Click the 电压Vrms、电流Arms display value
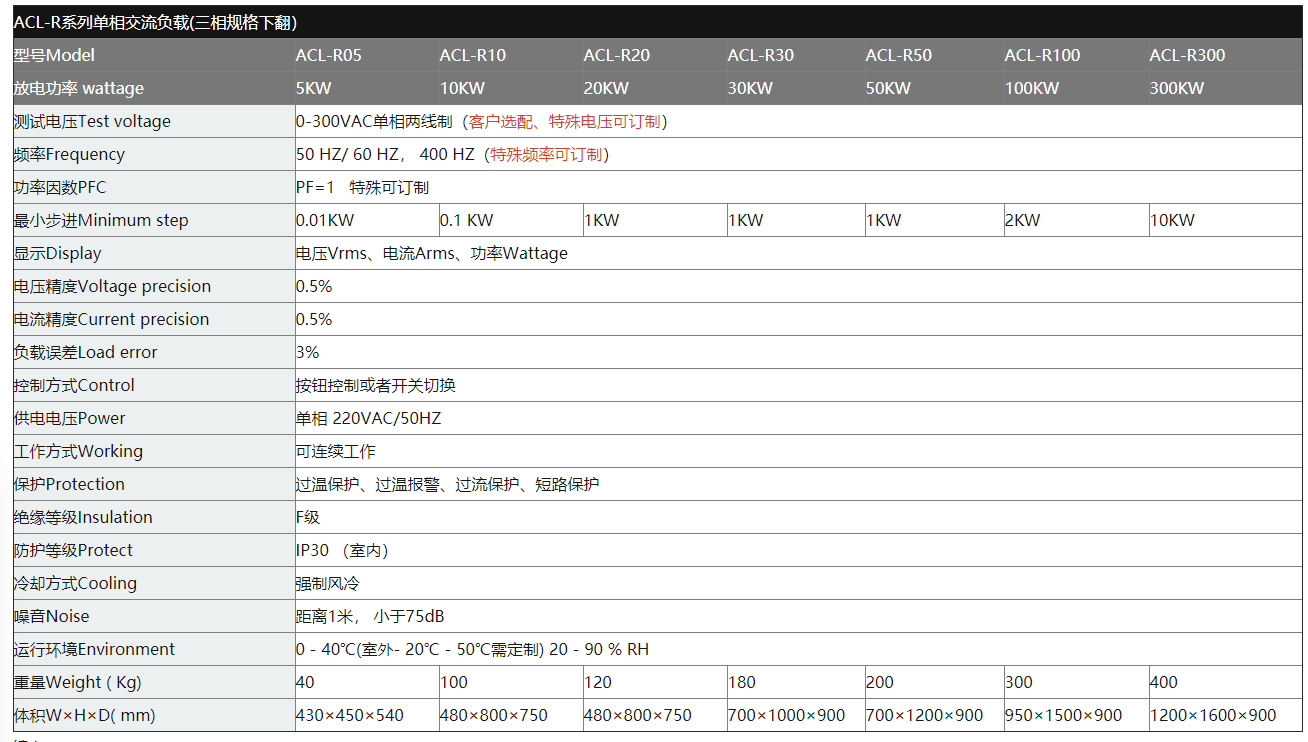 432,253
